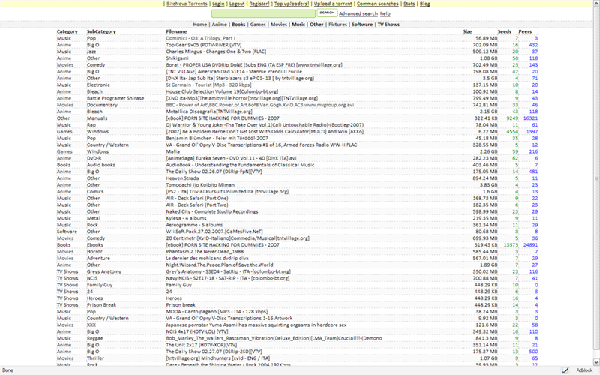This screenshot has width=600, height=375.
Task: Click the status bar icon beside Adblock
Action: 565,370
